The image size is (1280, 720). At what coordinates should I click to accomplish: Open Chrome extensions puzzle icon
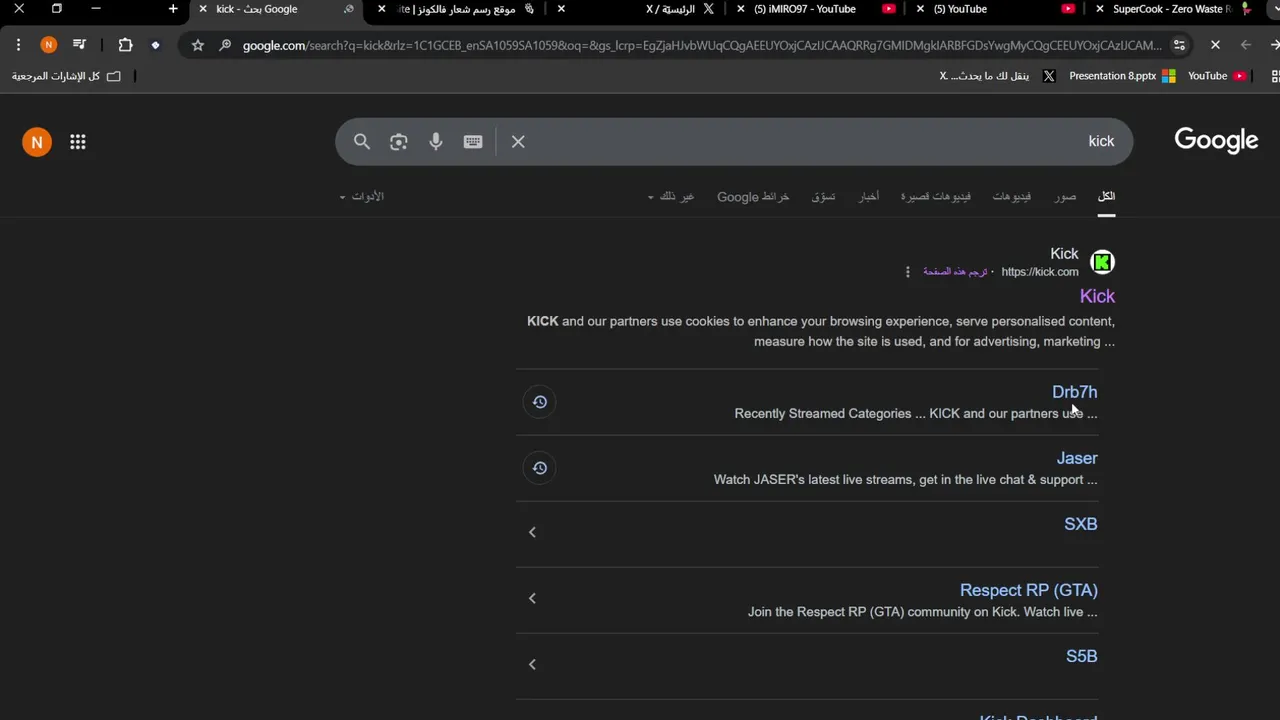[125, 45]
